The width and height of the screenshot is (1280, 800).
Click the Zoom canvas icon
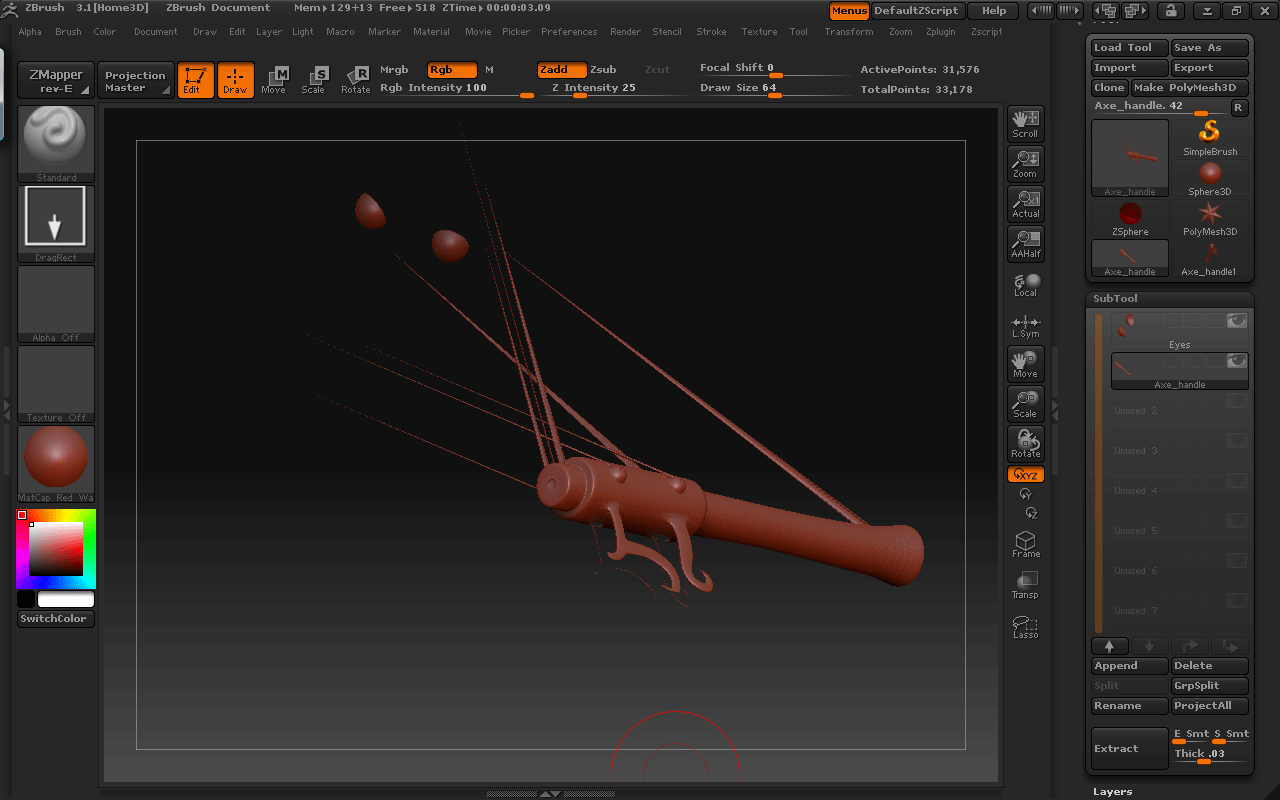[1025, 163]
